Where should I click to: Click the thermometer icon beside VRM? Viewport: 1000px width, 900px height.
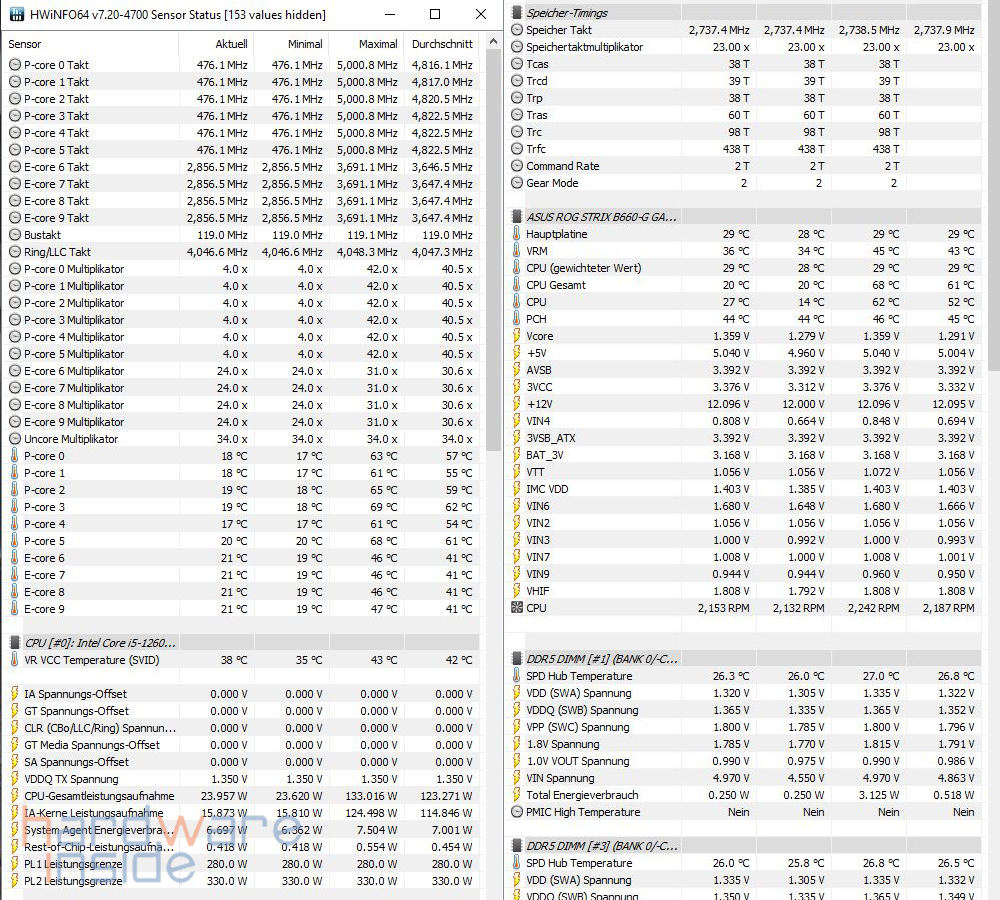[516, 251]
